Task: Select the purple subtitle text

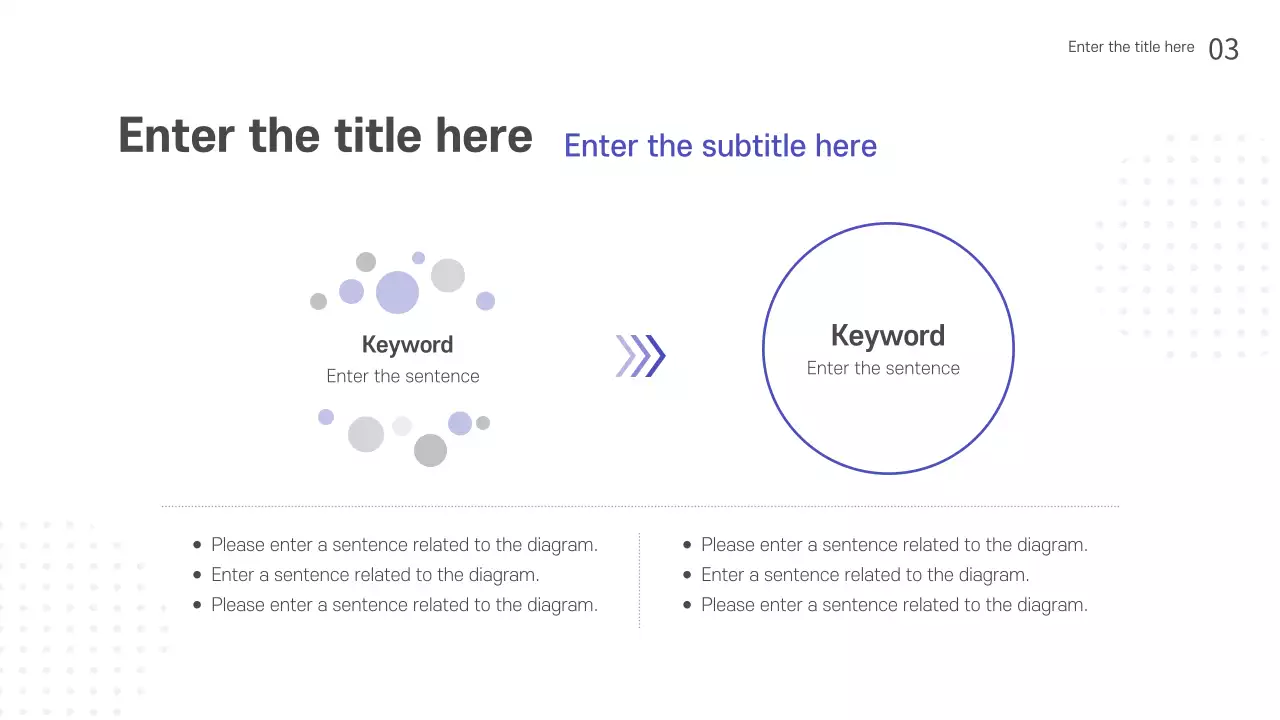Action: pyautogui.click(x=720, y=146)
